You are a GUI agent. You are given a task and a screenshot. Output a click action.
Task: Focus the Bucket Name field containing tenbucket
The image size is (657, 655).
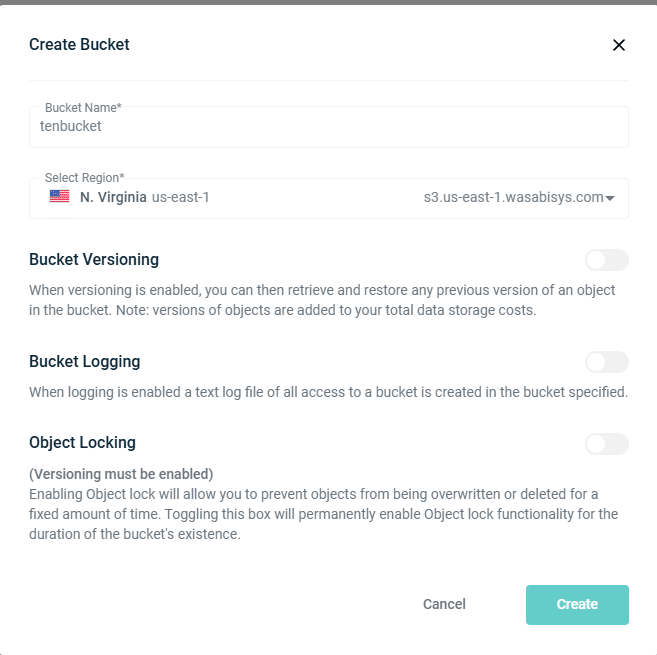[x=328, y=127]
